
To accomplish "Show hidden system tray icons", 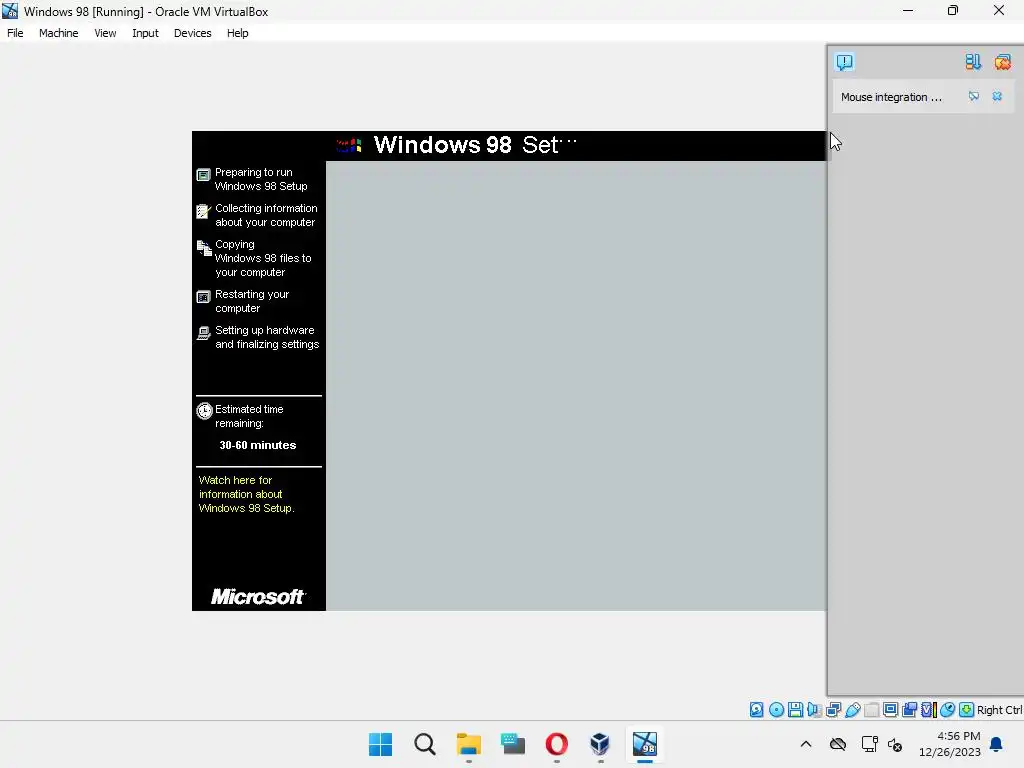I will (x=806, y=744).
